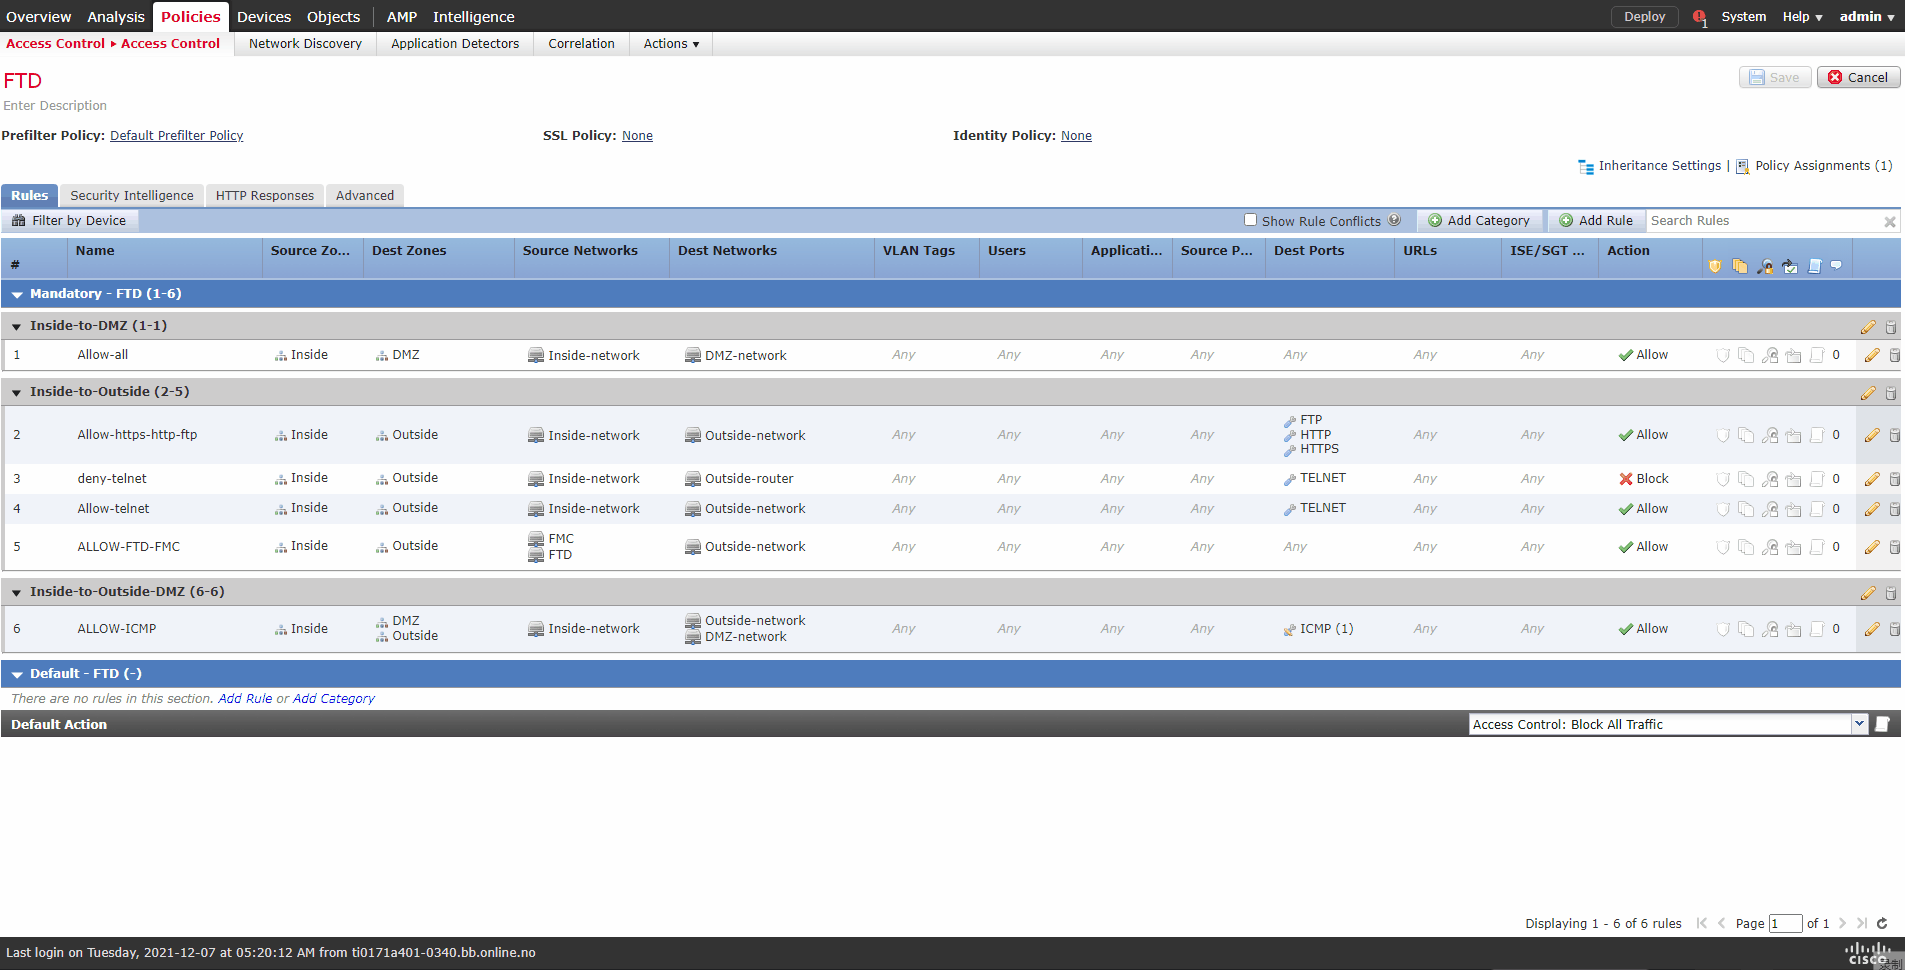The image size is (1905, 970).
Task: Edit the Allow-all rule with its pencil icon
Action: tap(1872, 355)
